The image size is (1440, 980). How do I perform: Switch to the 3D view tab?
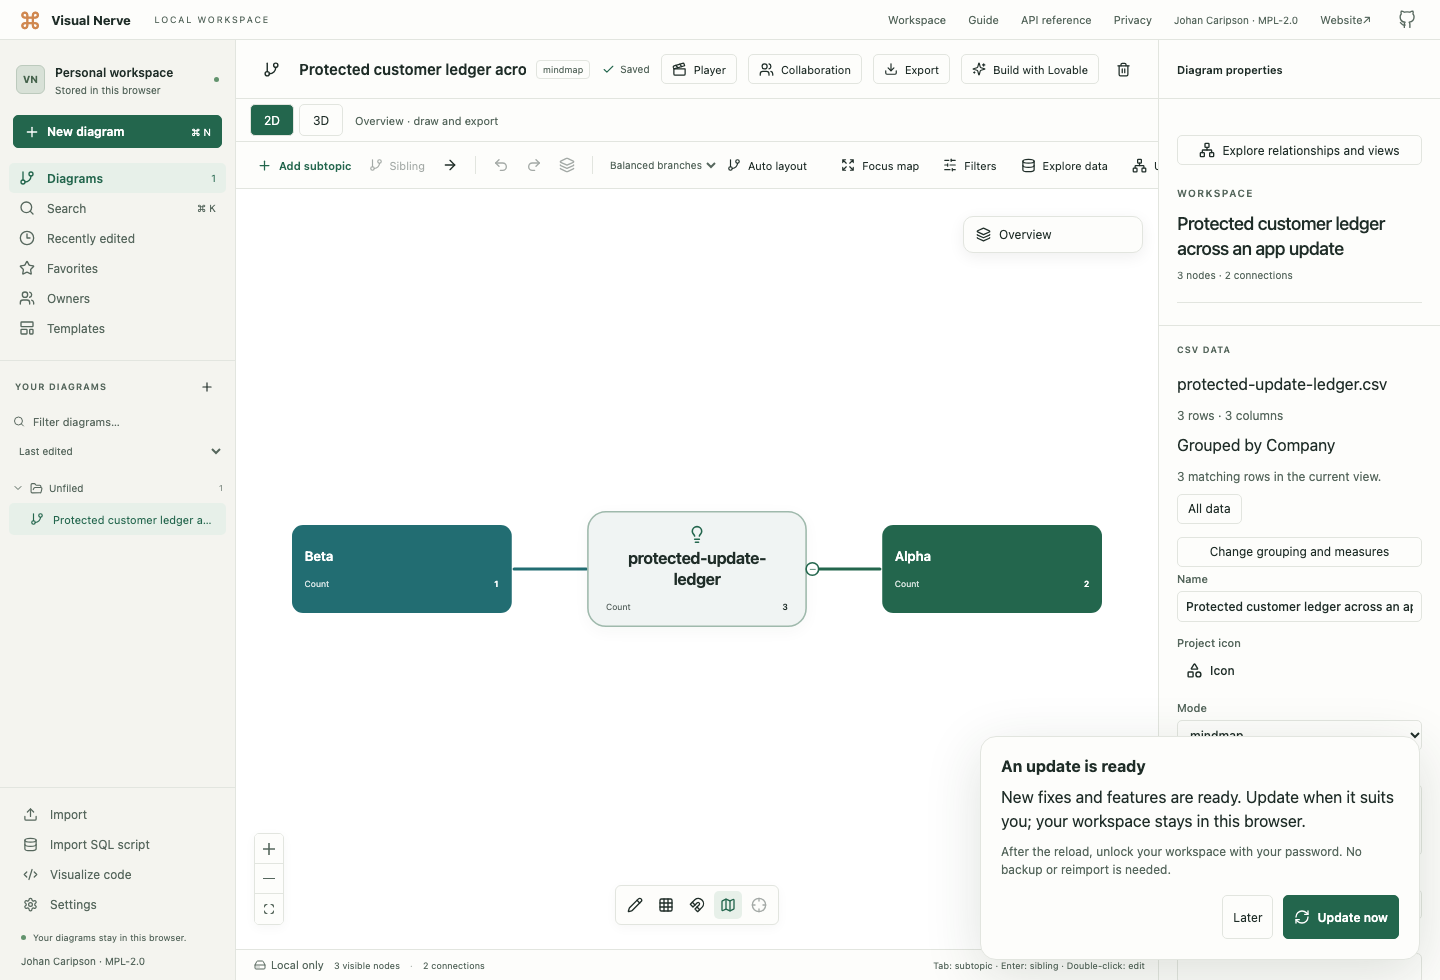[321, 120]
